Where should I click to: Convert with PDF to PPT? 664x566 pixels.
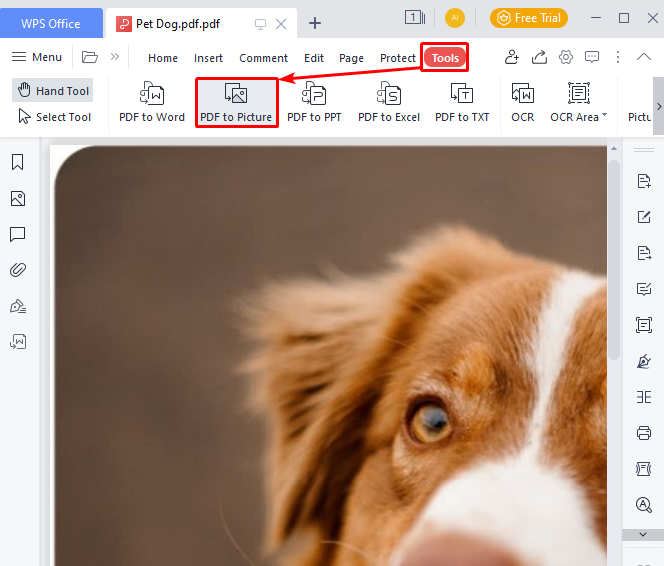(x=314, y=102)
